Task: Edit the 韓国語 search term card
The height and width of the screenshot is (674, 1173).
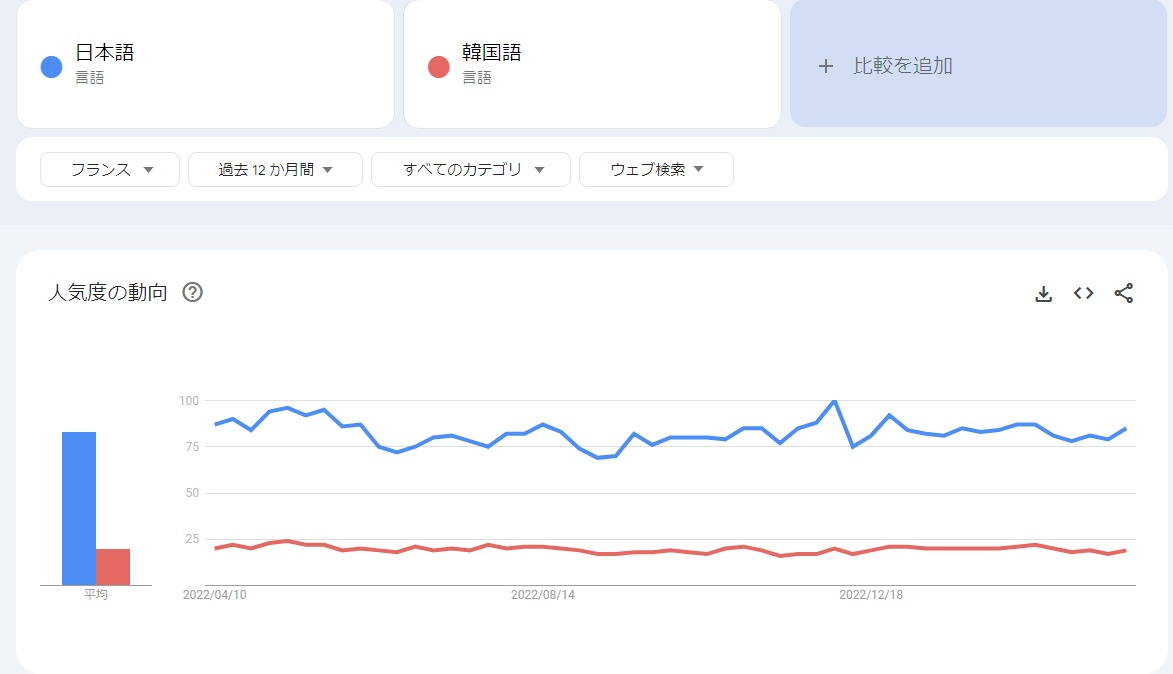Action: 592,64
